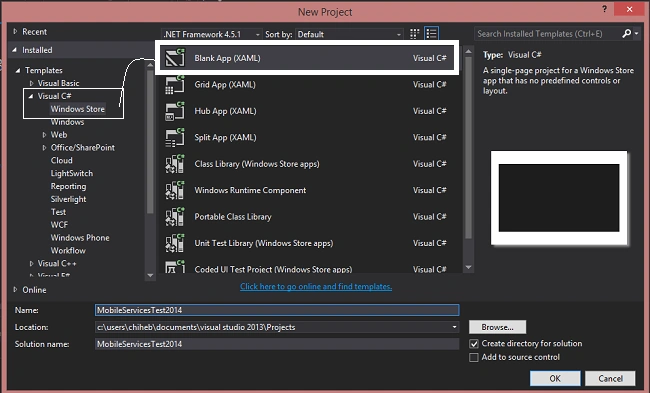Click the Unit Test Library template icon
Image resolution: width=650 pixels, height=393 pixels.
coord(175,243)
